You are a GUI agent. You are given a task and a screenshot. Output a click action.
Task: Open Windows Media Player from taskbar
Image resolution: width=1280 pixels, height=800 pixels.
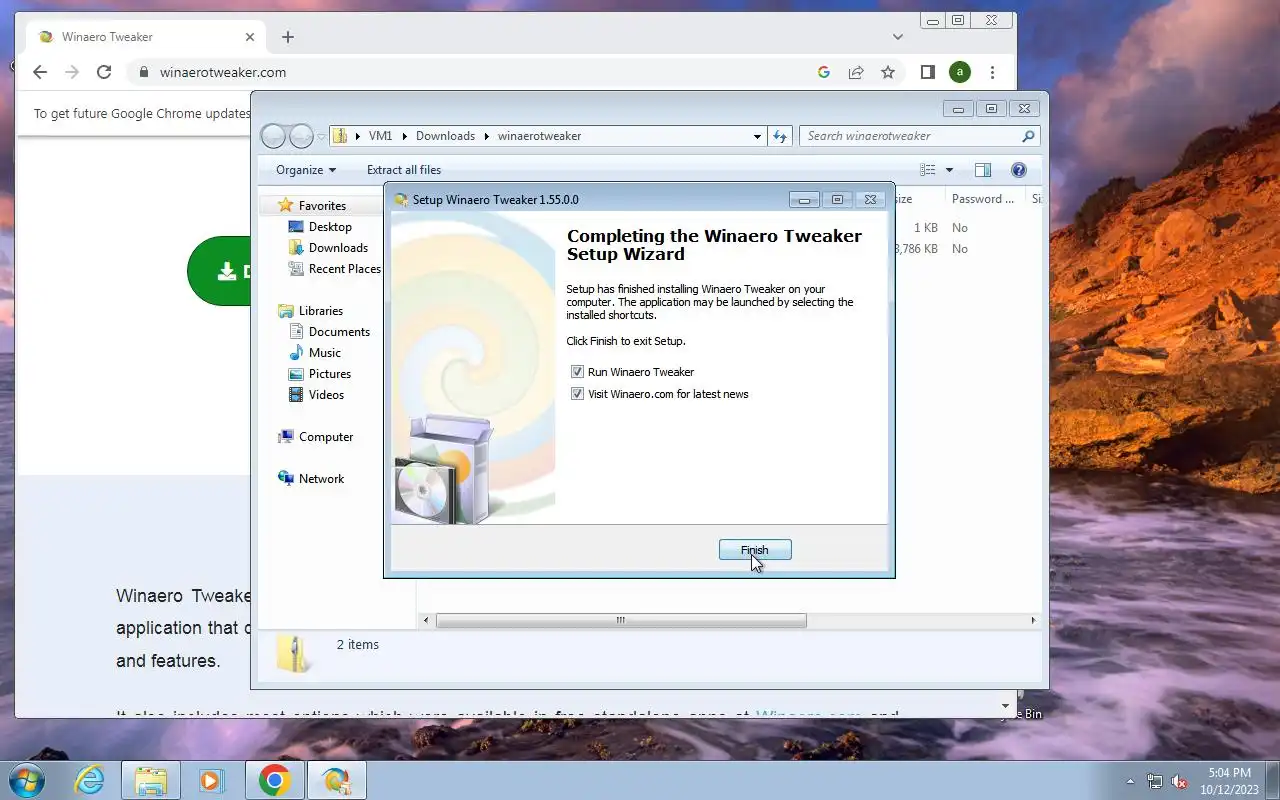pyautogui.click(x=212, y=780)
